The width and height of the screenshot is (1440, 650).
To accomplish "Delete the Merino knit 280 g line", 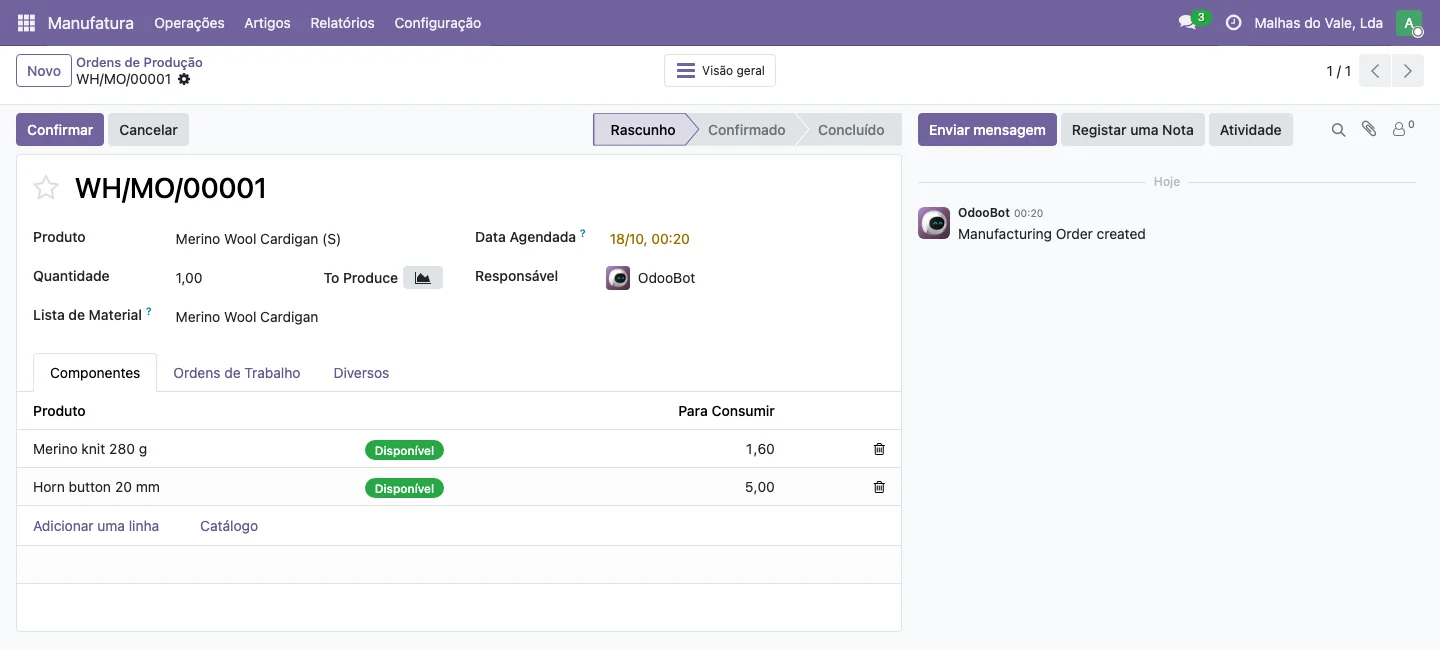I will tap(879, 449).
